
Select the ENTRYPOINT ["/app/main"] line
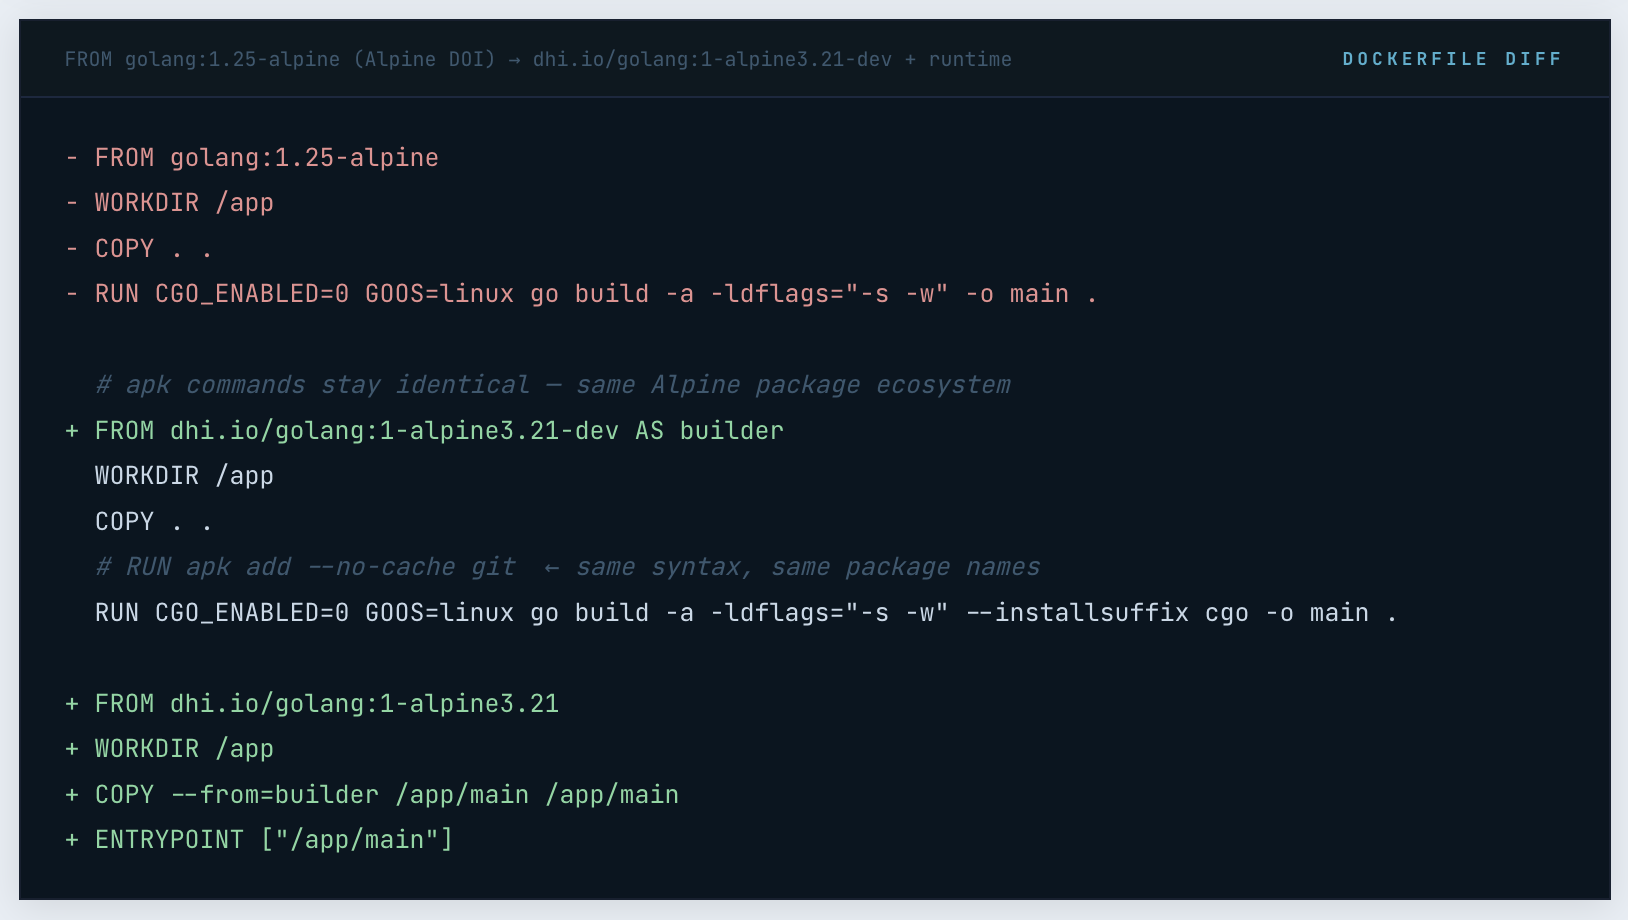click(x=273, y=840)
